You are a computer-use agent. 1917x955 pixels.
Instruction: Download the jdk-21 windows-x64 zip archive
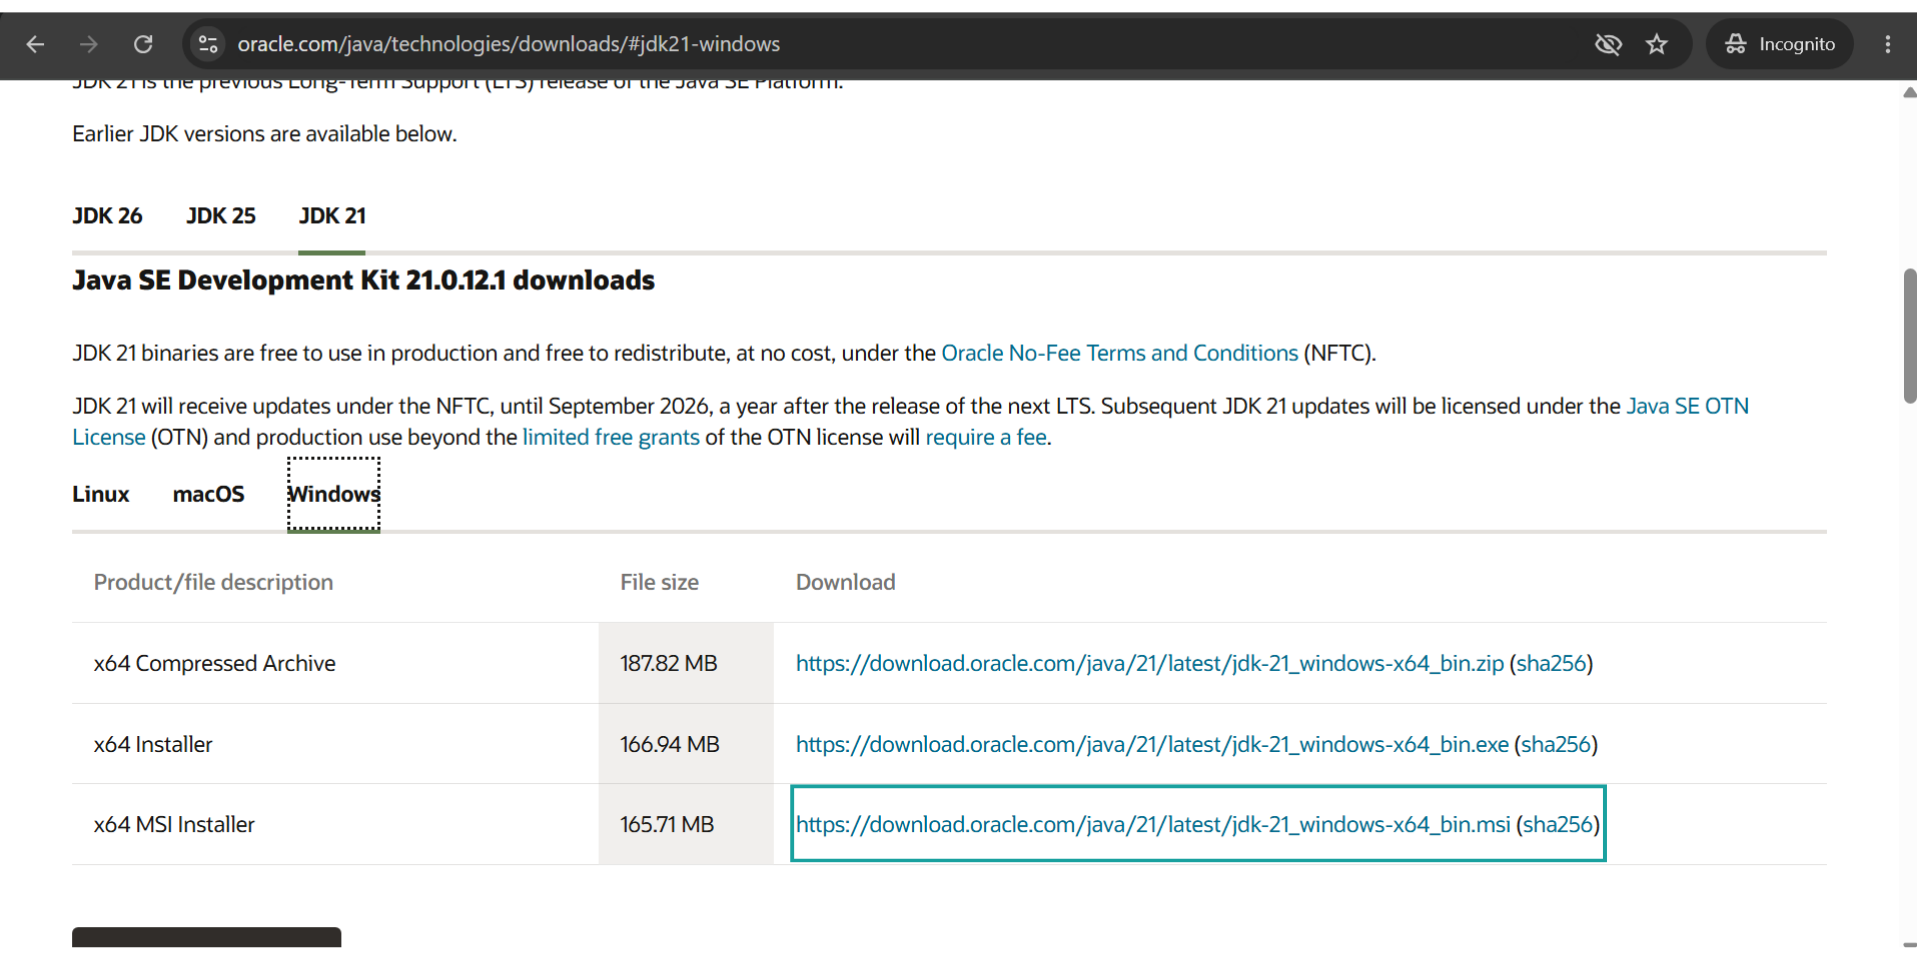[x=1149, y=663]
